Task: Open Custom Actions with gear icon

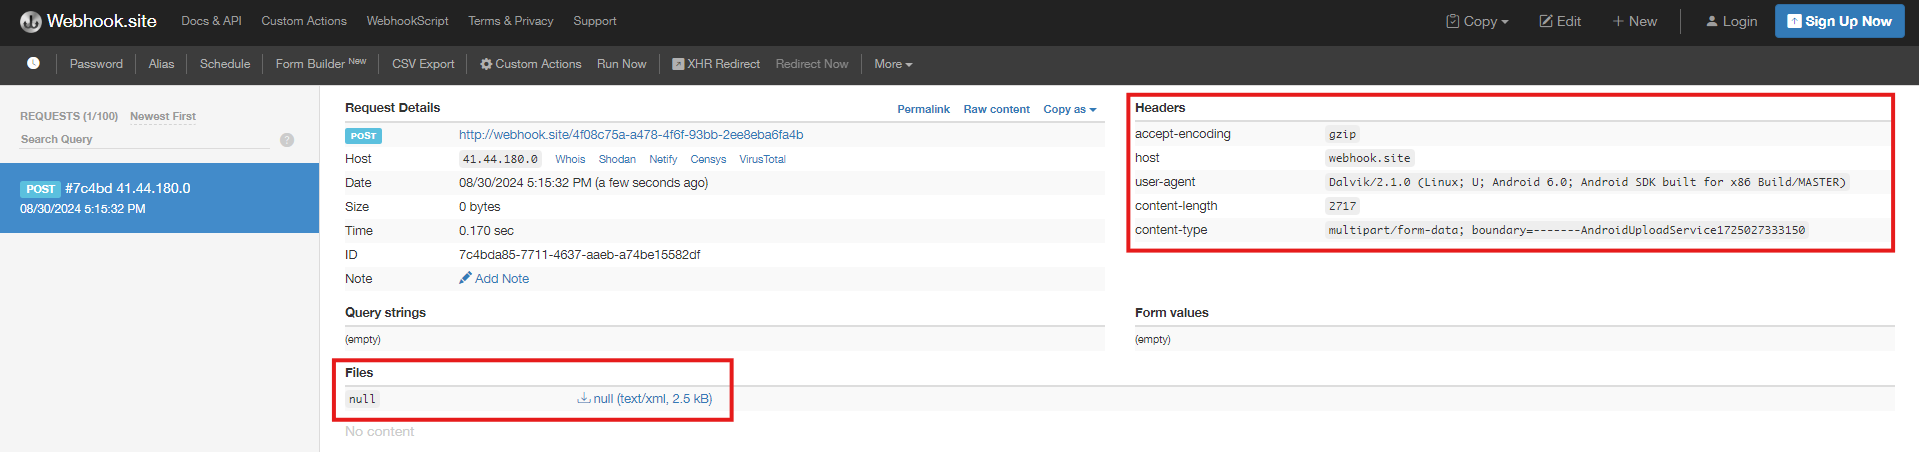Action: [x=530, y=64]
